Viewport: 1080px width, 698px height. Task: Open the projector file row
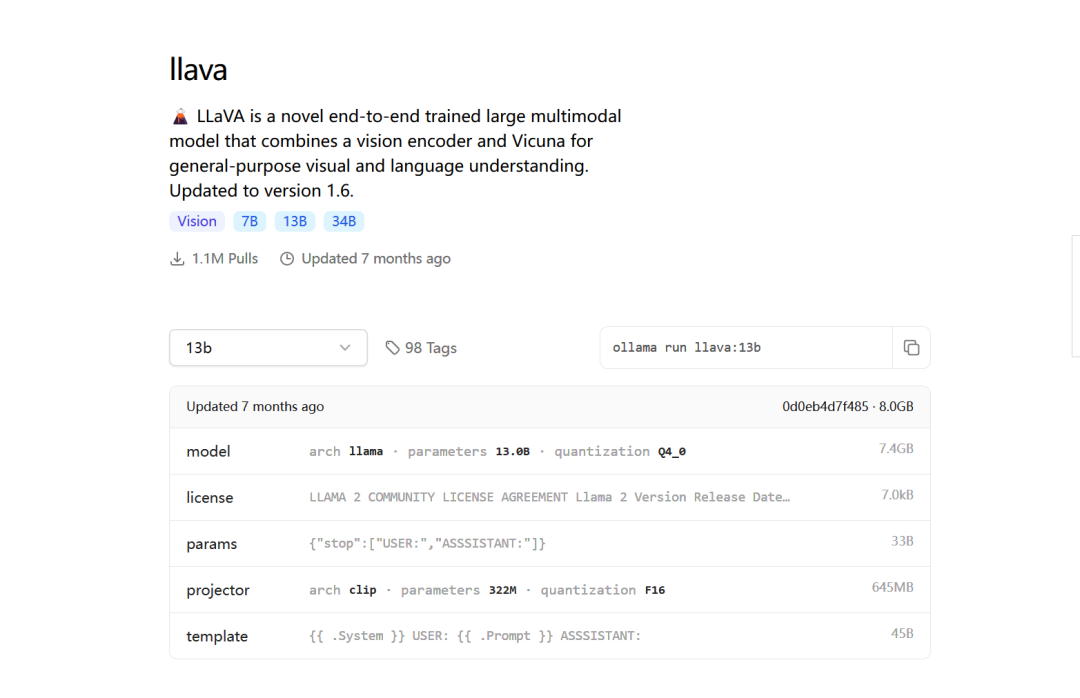pos(549,590)
